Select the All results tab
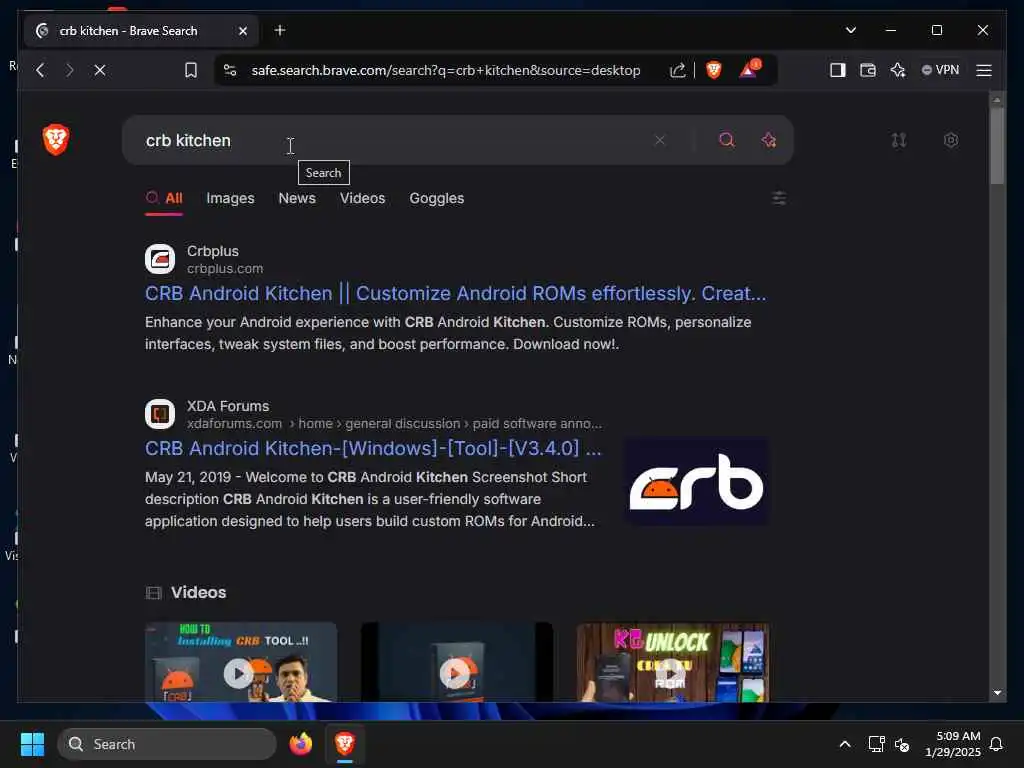Screen dimensions: 1024x768 165,198
